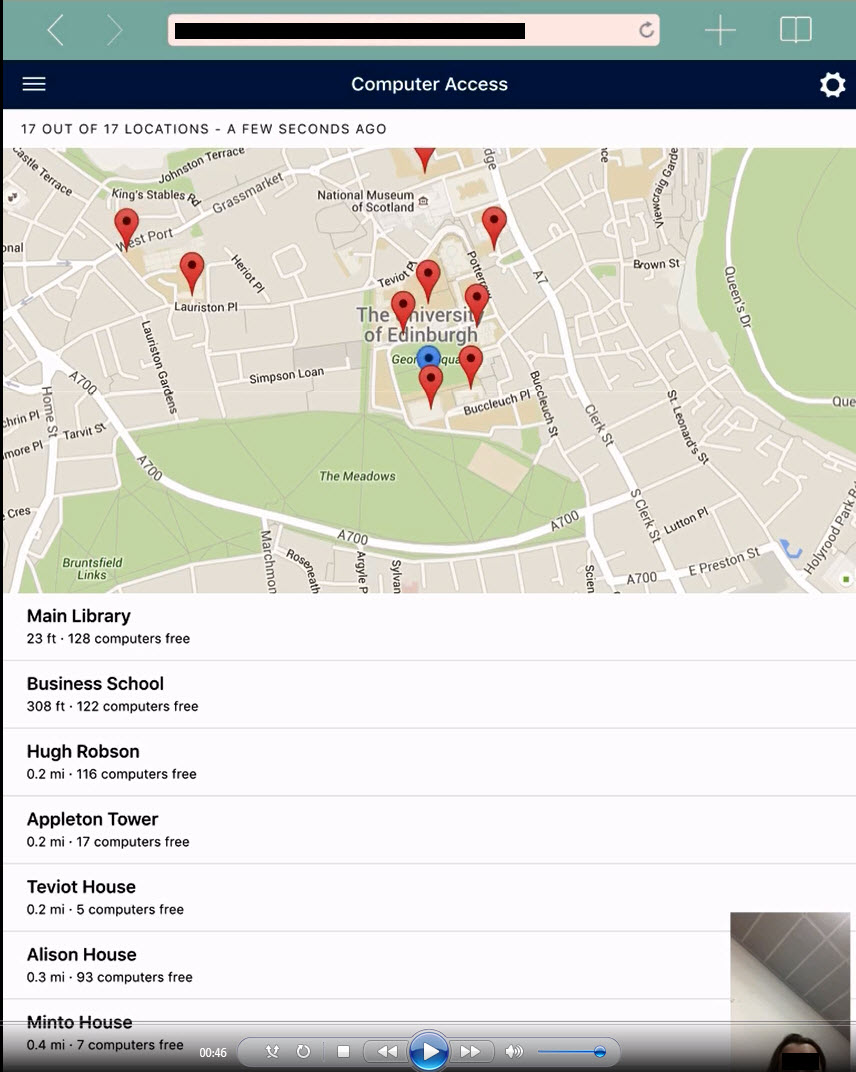Click the Computer Access page title
The height and width of the screenshot is (1072, 856).
(x=429, y=84)
